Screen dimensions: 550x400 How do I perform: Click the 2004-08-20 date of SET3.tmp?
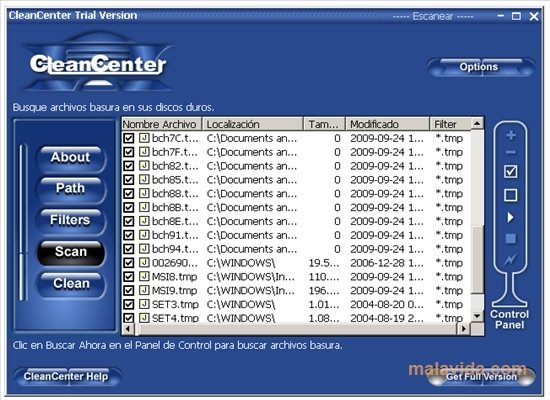coord(387,305)
